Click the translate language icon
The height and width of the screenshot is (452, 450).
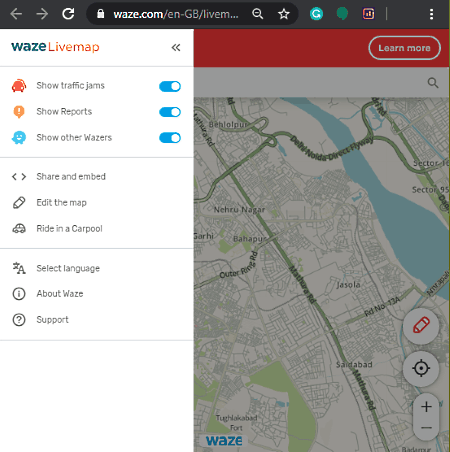point(19,268)
